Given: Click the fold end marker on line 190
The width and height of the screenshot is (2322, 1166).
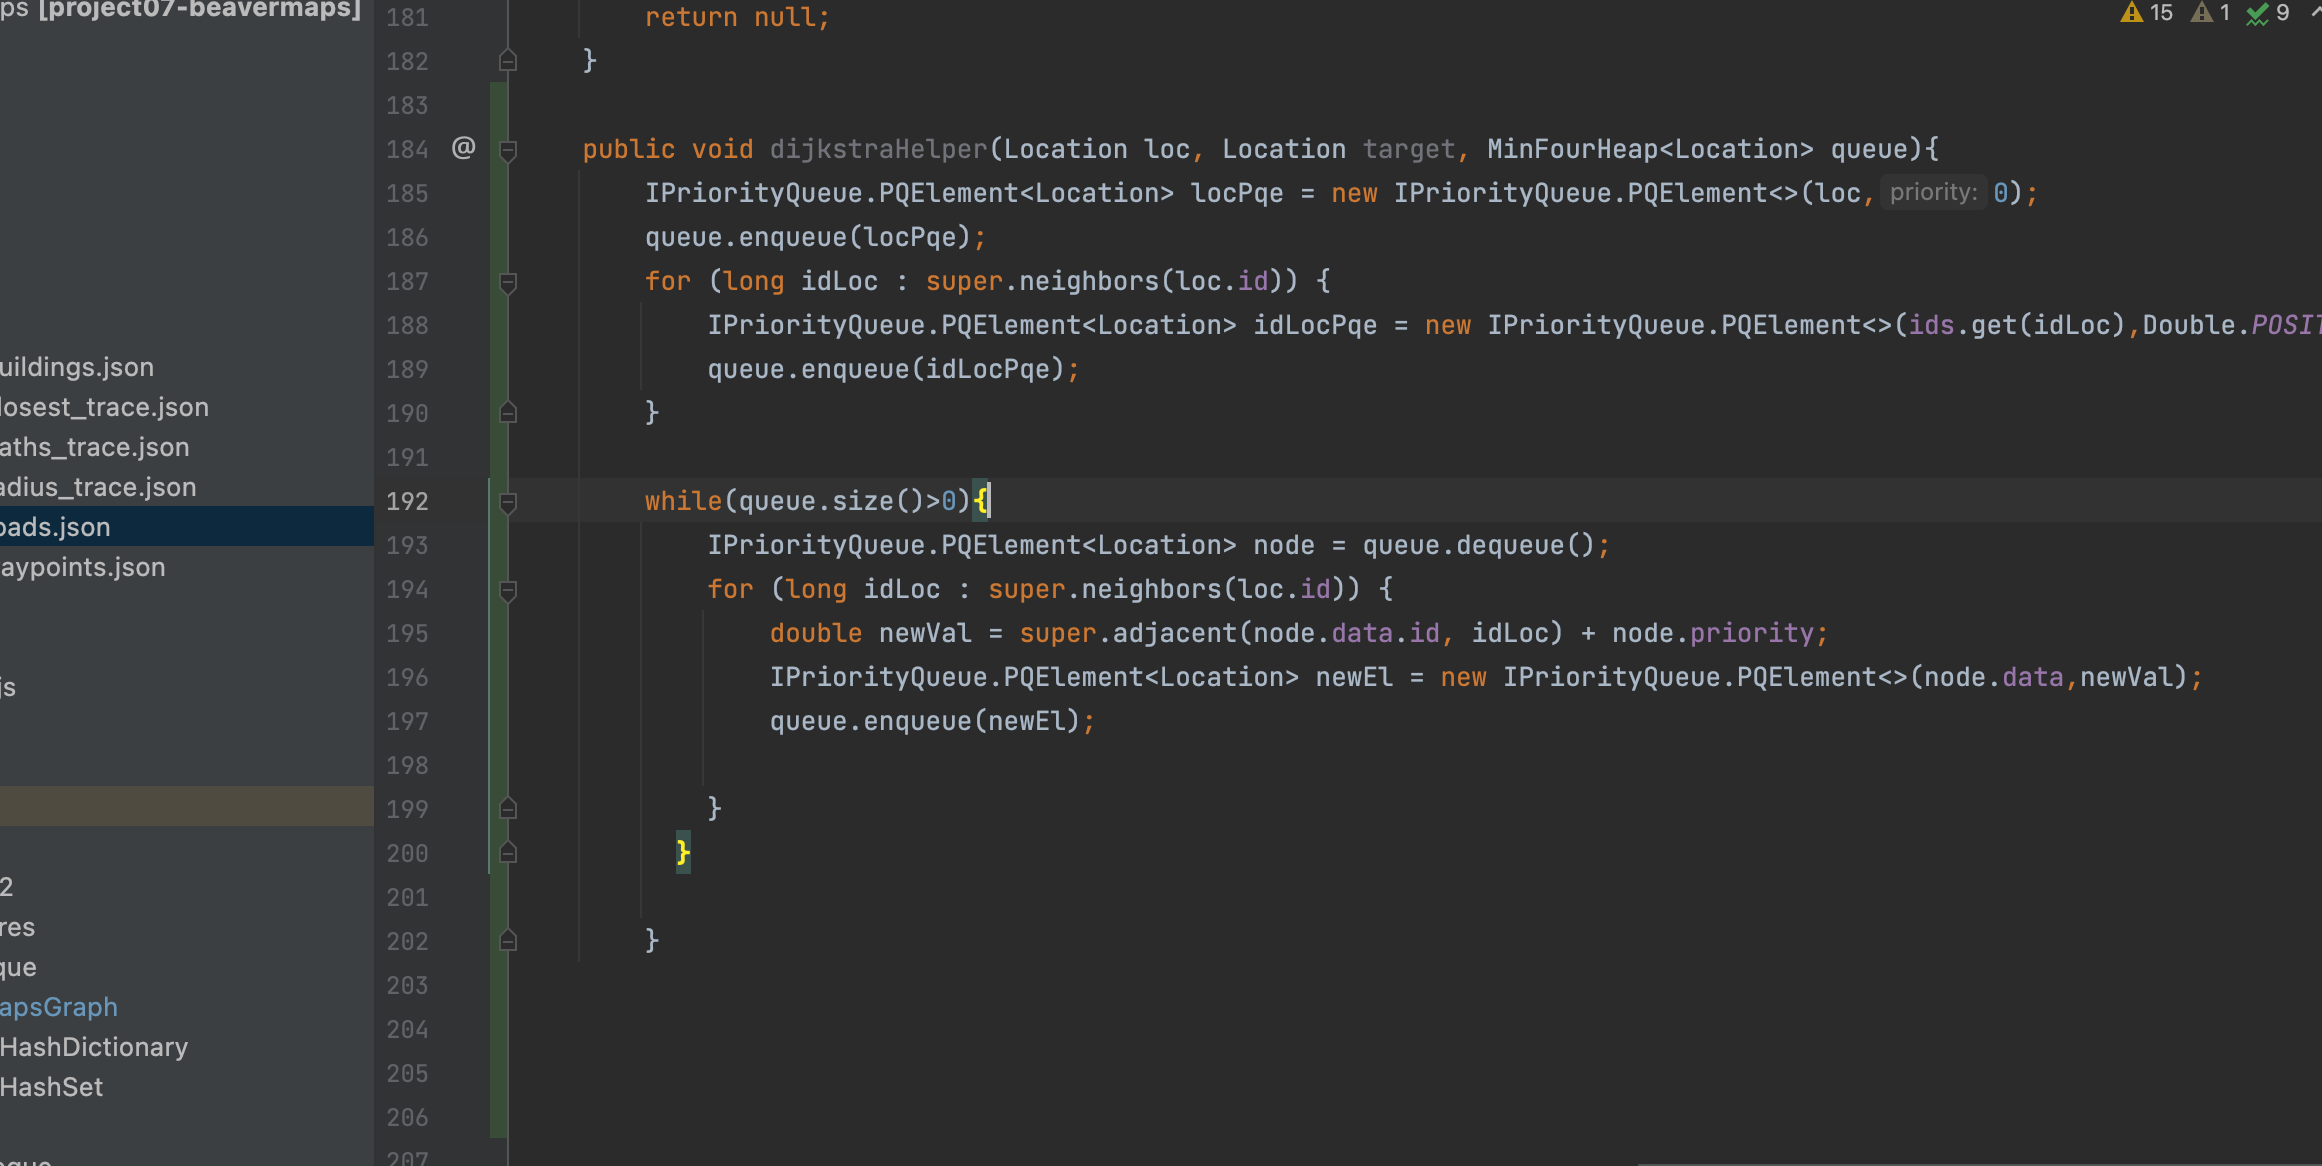Looking at the screenshot, I should click(x=508, y=412).
